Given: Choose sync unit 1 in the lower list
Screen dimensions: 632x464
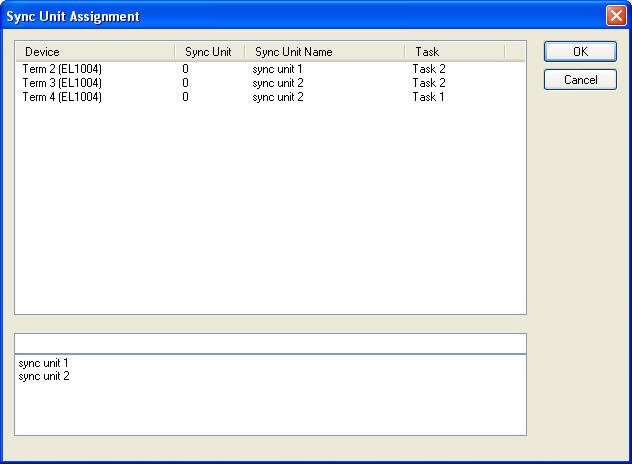Looking at the screenshot, I should (x=44, y=363).
